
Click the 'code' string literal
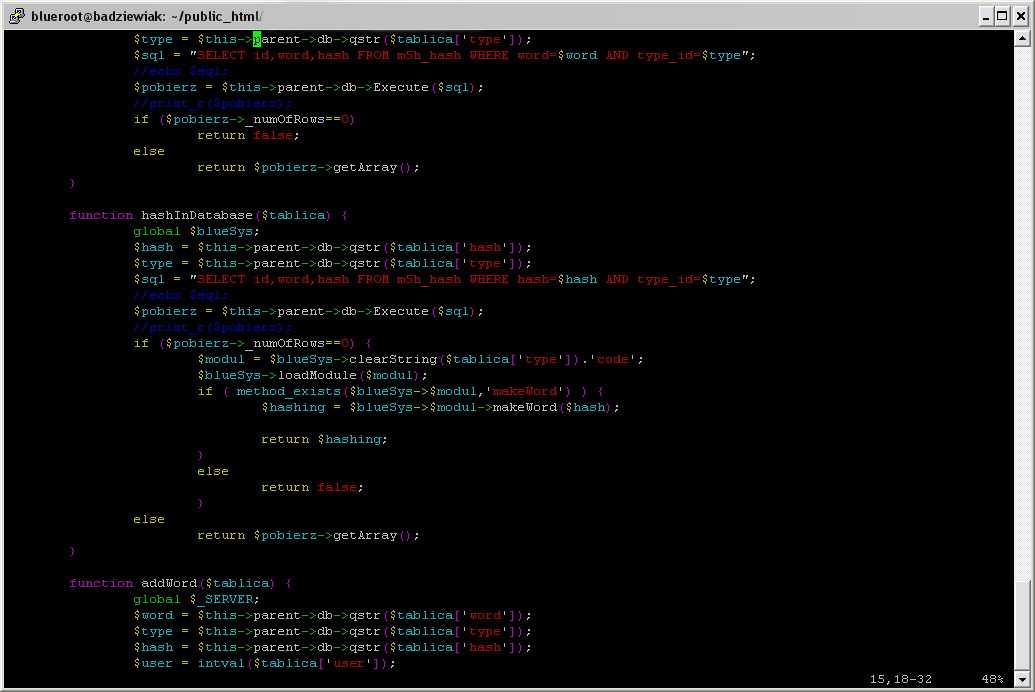point(613,359)
